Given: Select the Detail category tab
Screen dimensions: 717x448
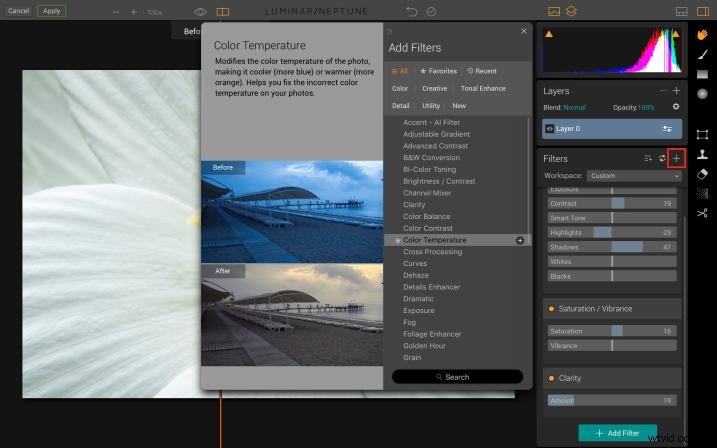Looking at the screenshot, I should pyautogui.click(x=401, y=106).
